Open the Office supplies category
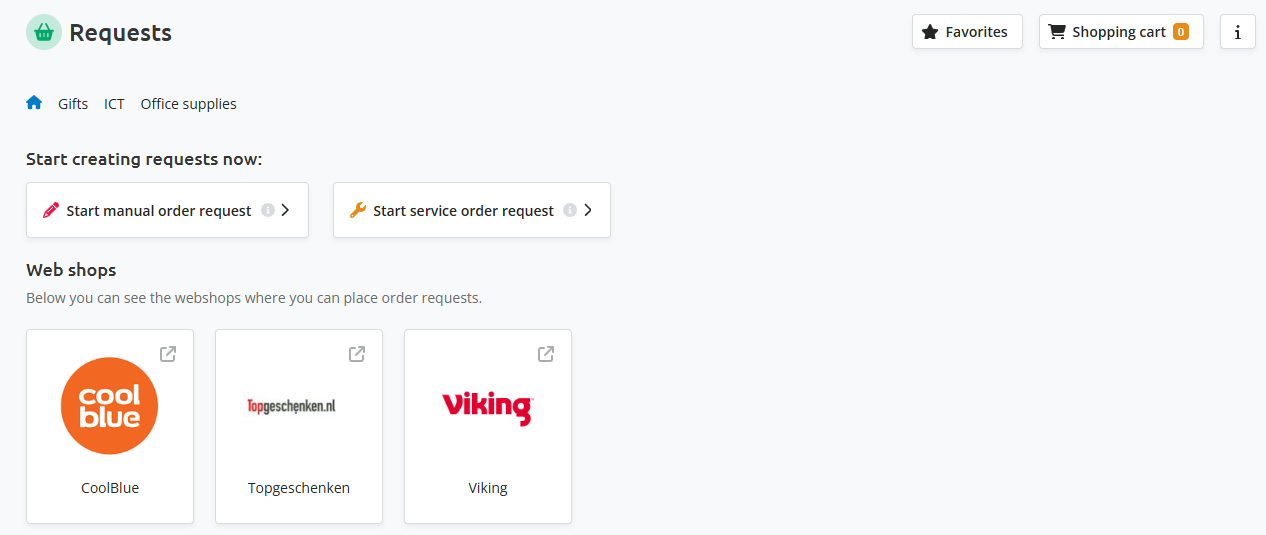Screen dimensions: 1266x535 tap(188, 104)
